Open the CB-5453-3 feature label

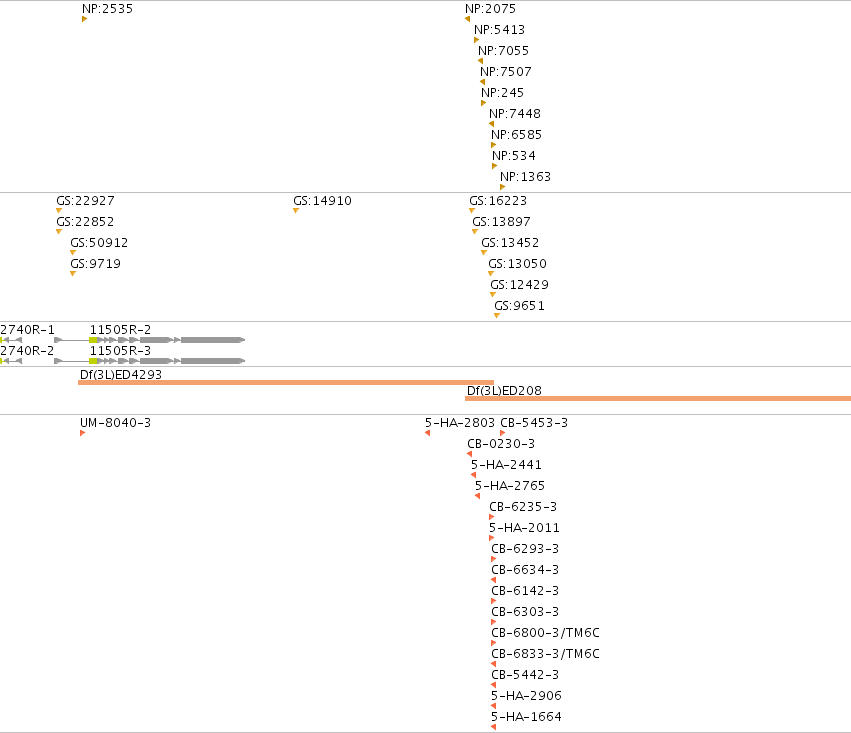coord(534,423)
